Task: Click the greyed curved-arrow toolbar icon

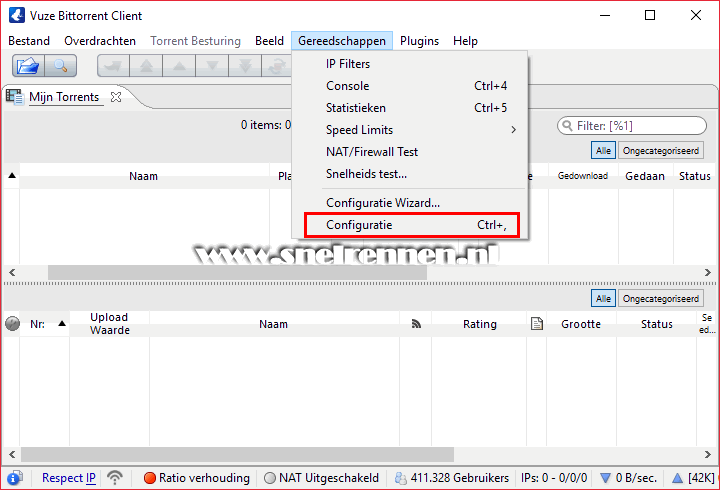Action: pyautogui.click(x=113, y=66)
